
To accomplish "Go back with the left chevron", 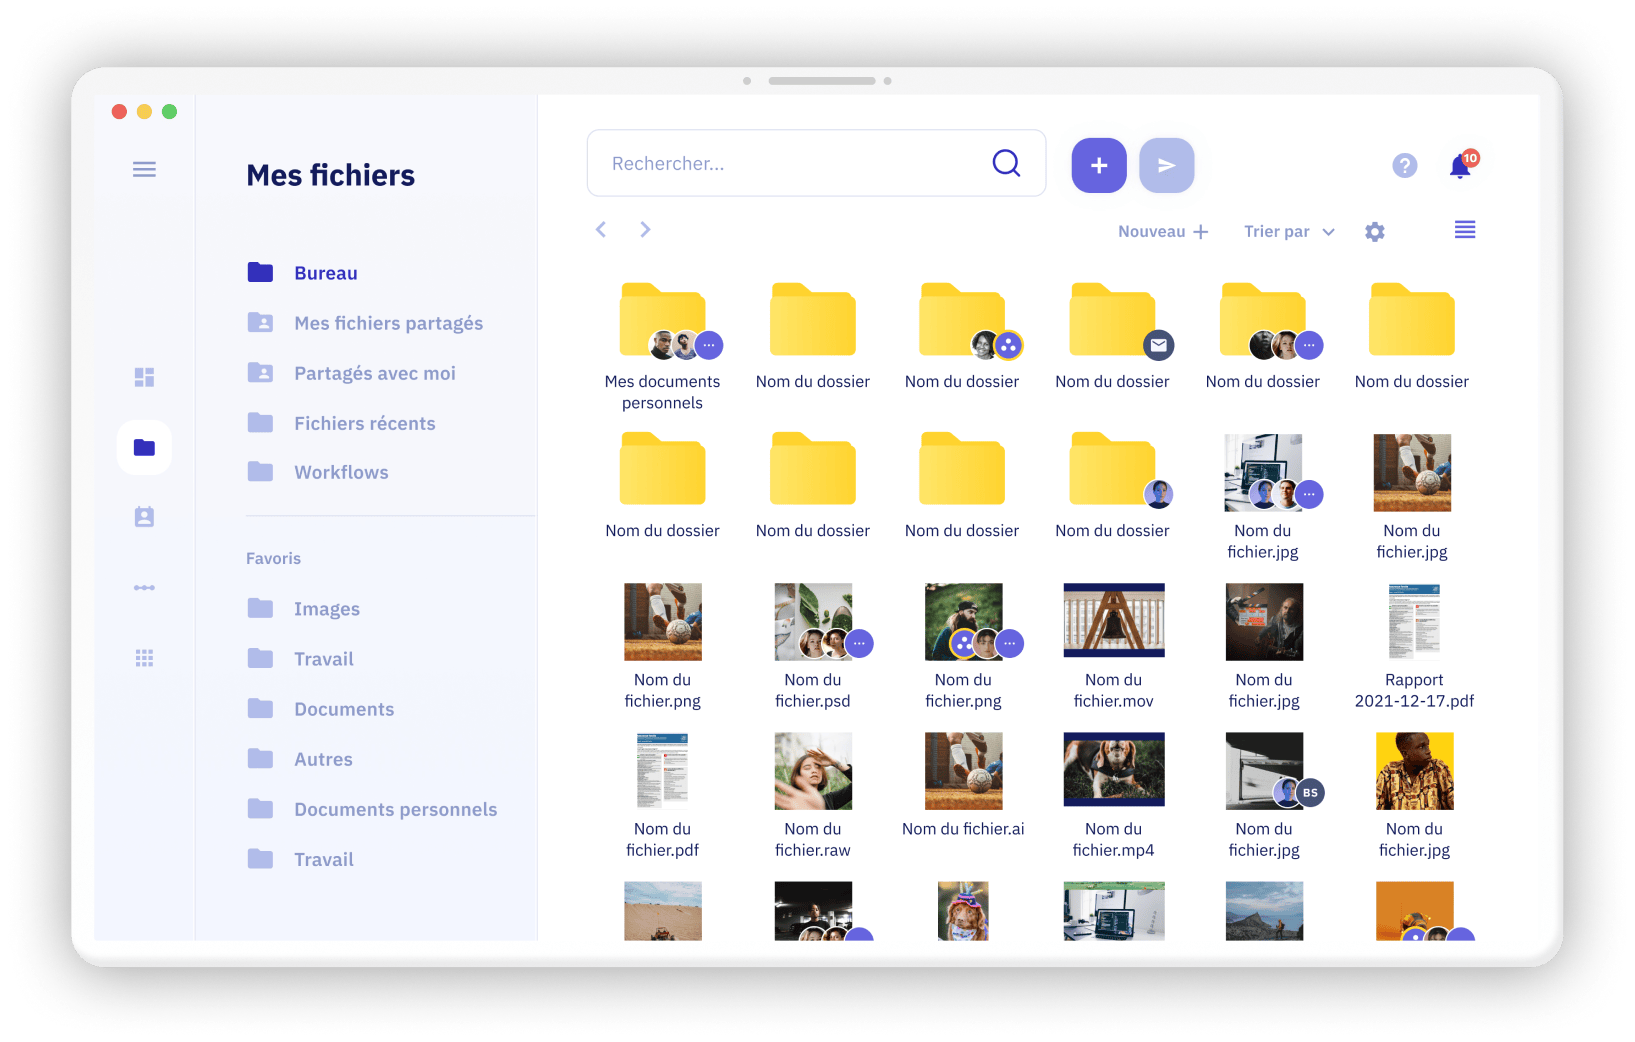I will click(x=601, y=230).
